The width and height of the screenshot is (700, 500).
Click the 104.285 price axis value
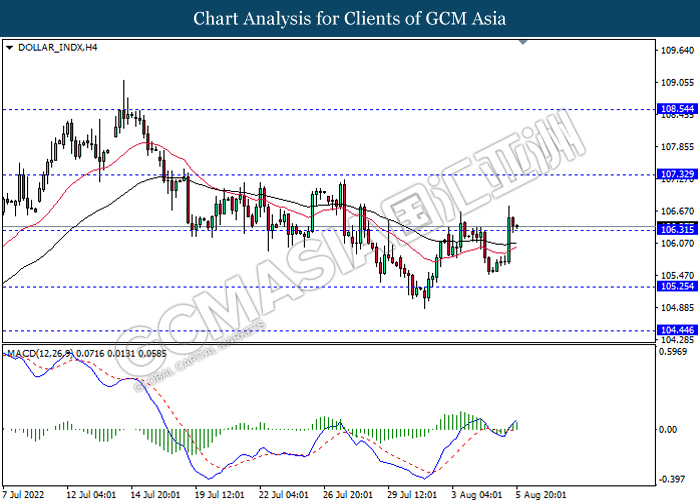pos(677,340)
